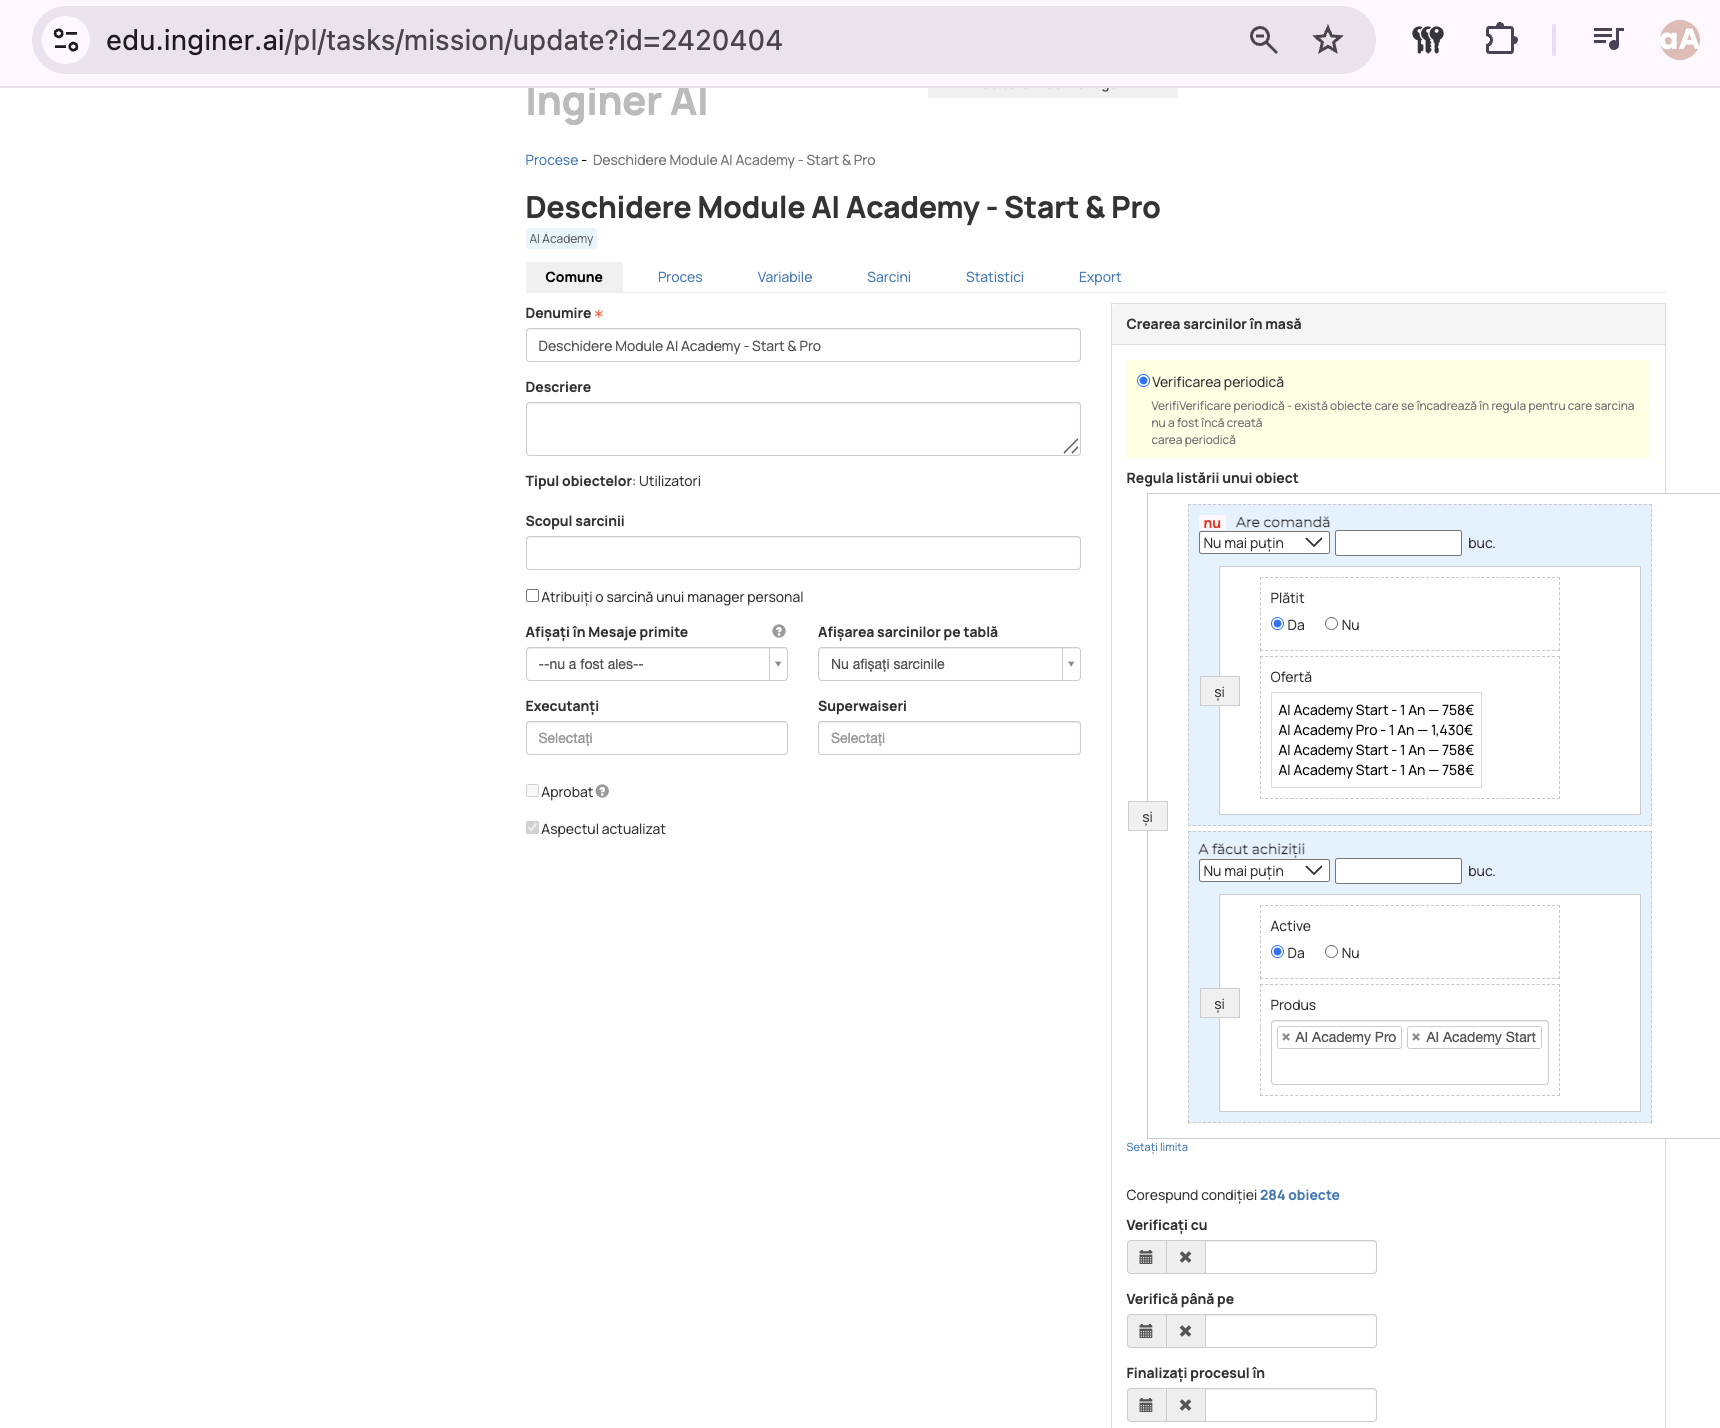This screenshot has width=1720, height=1428.
Task: Open the media control playlist icon
Action: point(1607,40)
